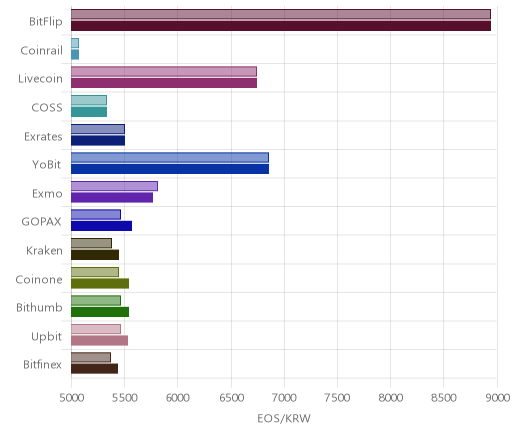
Task: Click the small Coinrail teal bar
Action: pyautogui.click(x=75, y=55)
